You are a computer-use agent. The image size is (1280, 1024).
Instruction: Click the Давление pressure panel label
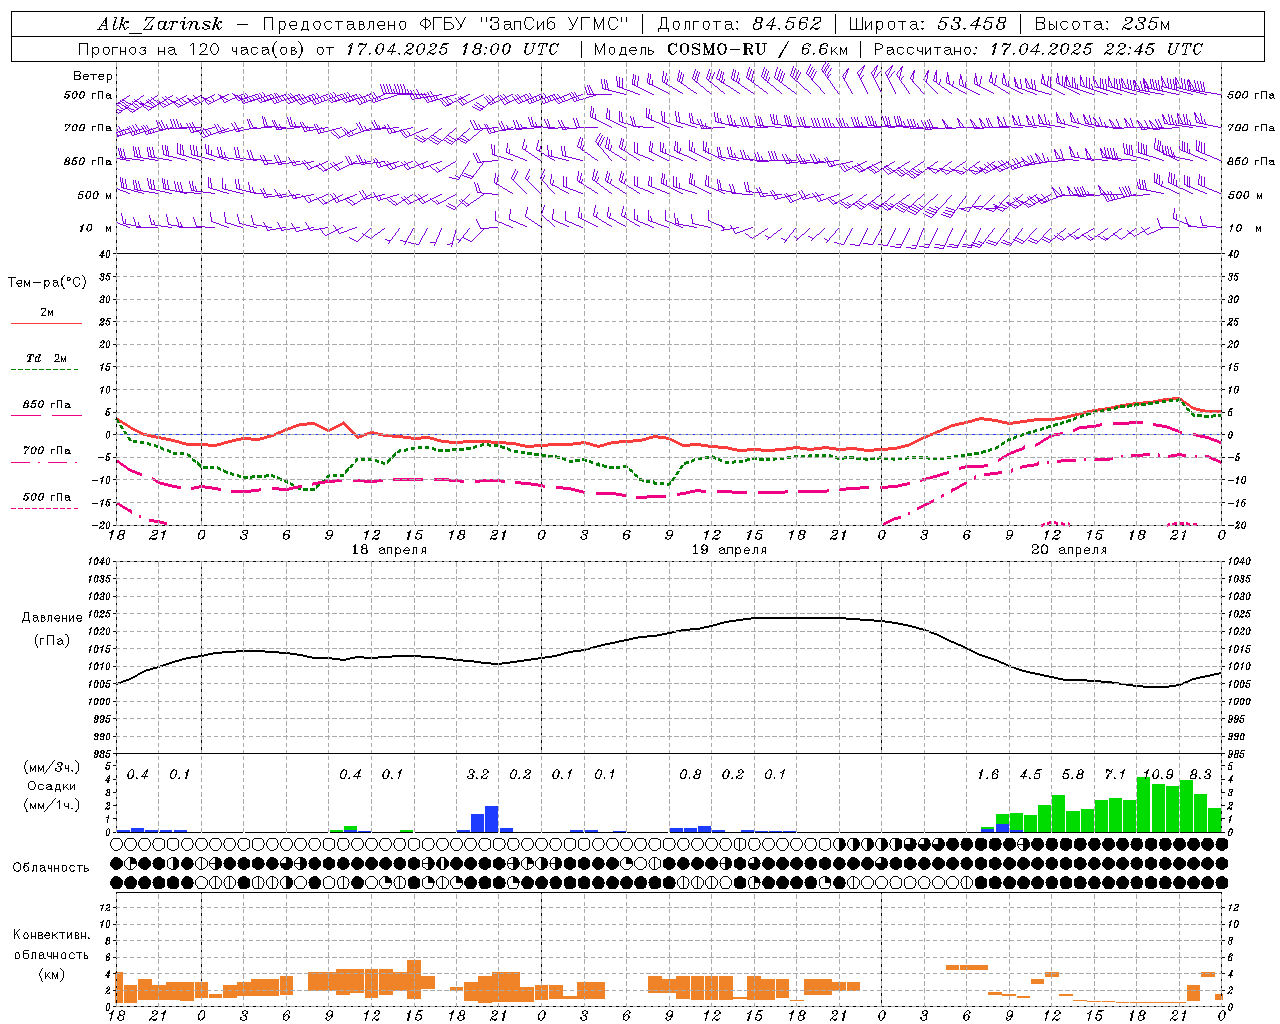click(x=52, y=617)
